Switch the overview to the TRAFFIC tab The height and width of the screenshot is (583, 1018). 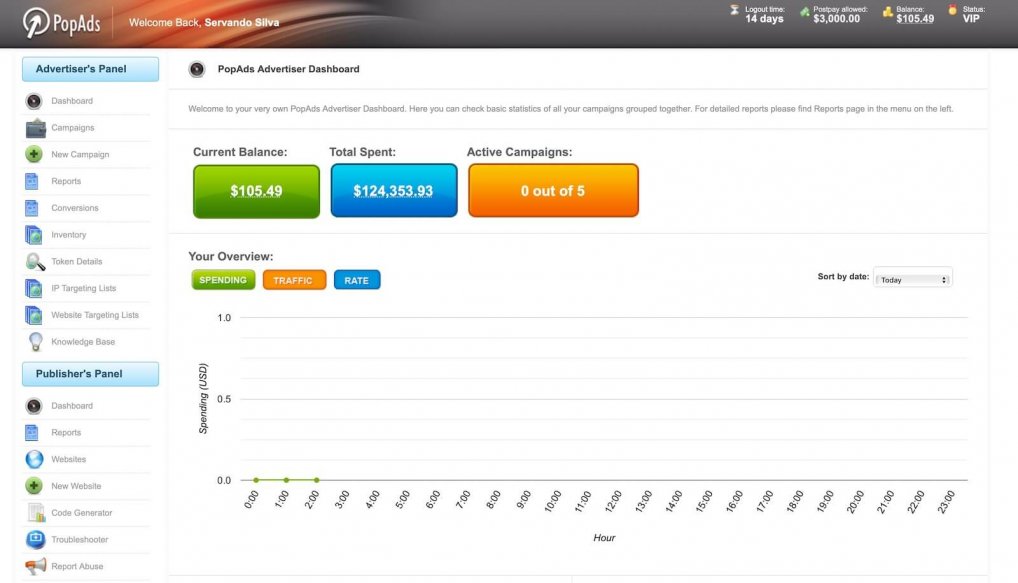294,280
